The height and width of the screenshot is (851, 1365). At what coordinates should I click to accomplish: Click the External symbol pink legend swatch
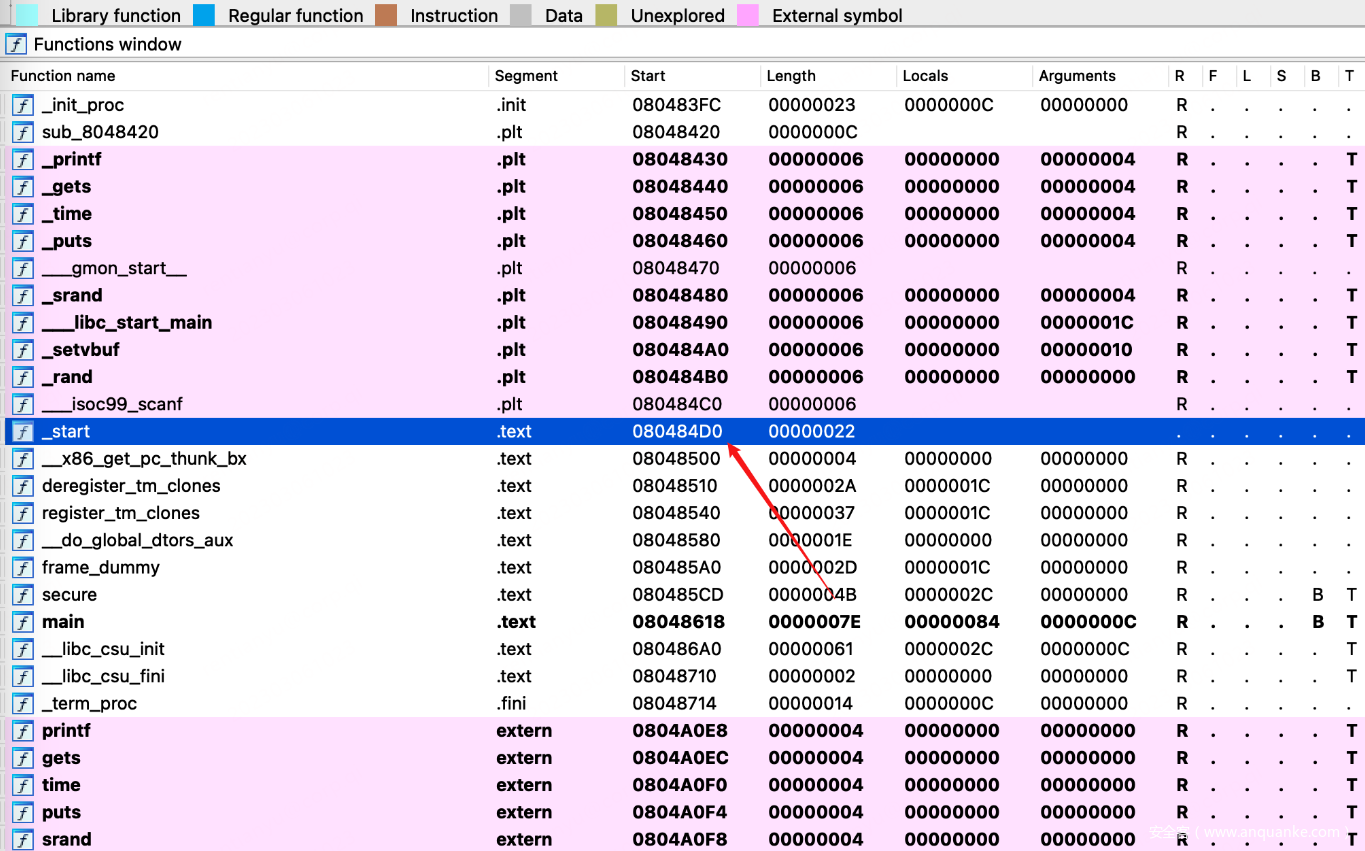click(747, 15)
